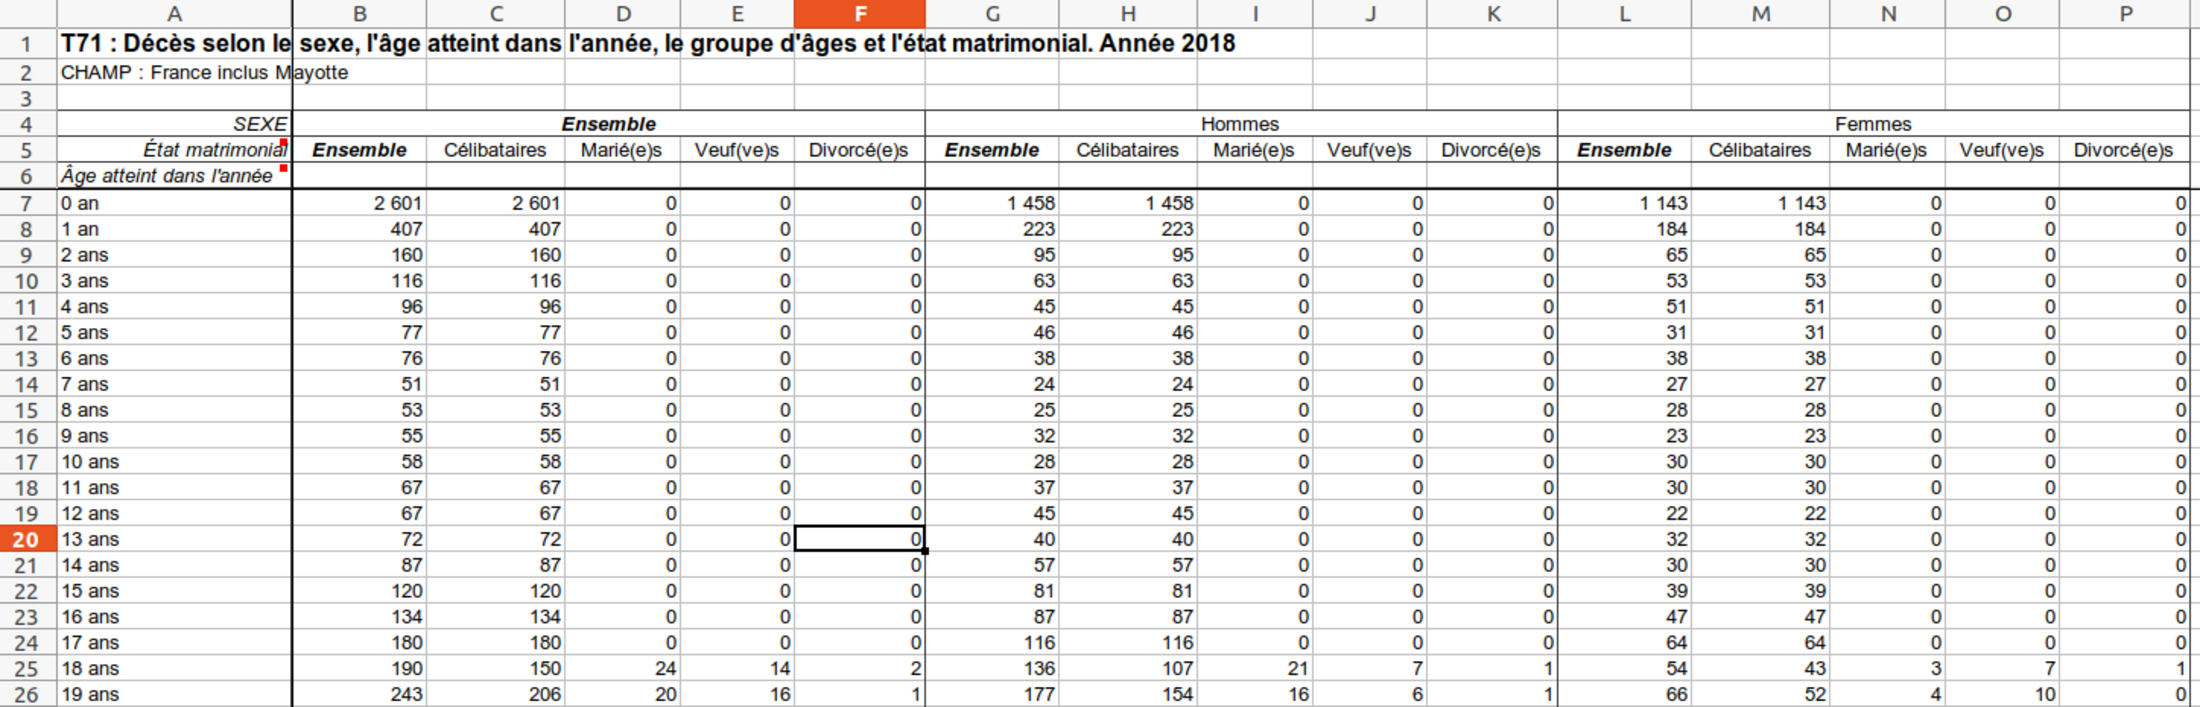Select the column F header
The width and height of the screenshot is (2200, 707).
point(859,14)
